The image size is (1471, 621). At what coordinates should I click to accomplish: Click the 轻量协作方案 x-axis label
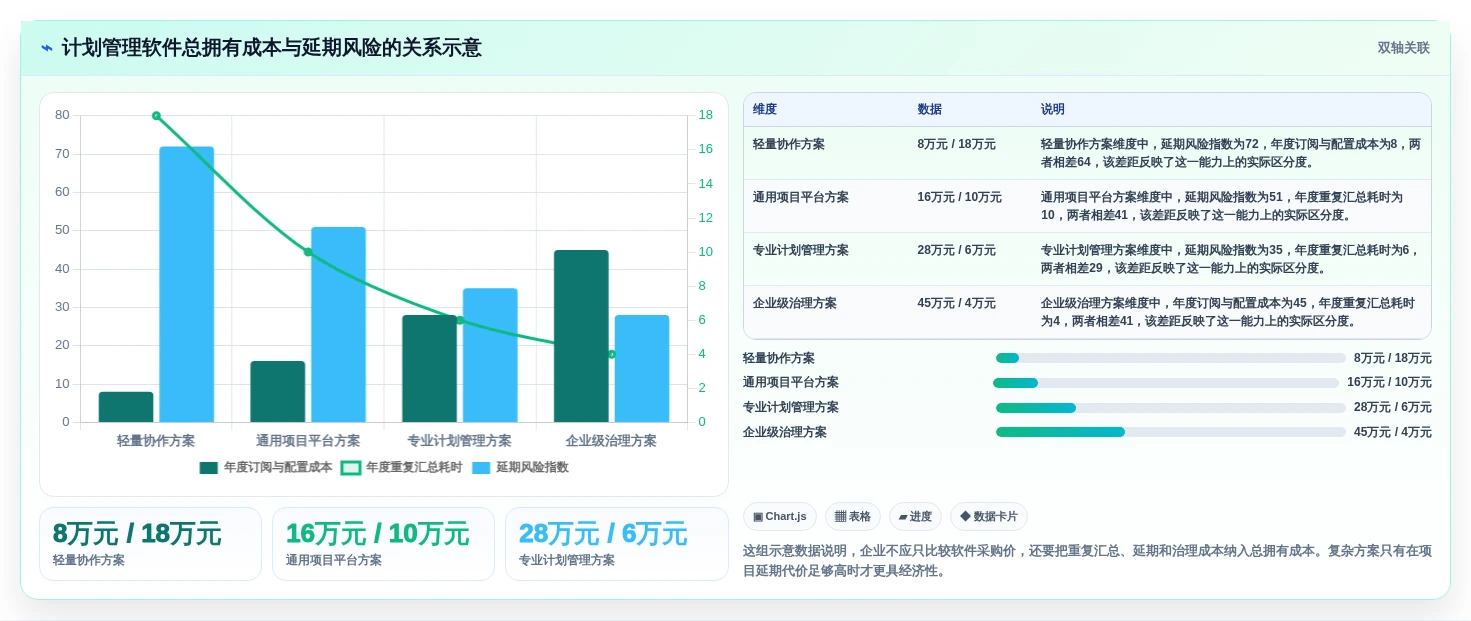click(156, 441)
